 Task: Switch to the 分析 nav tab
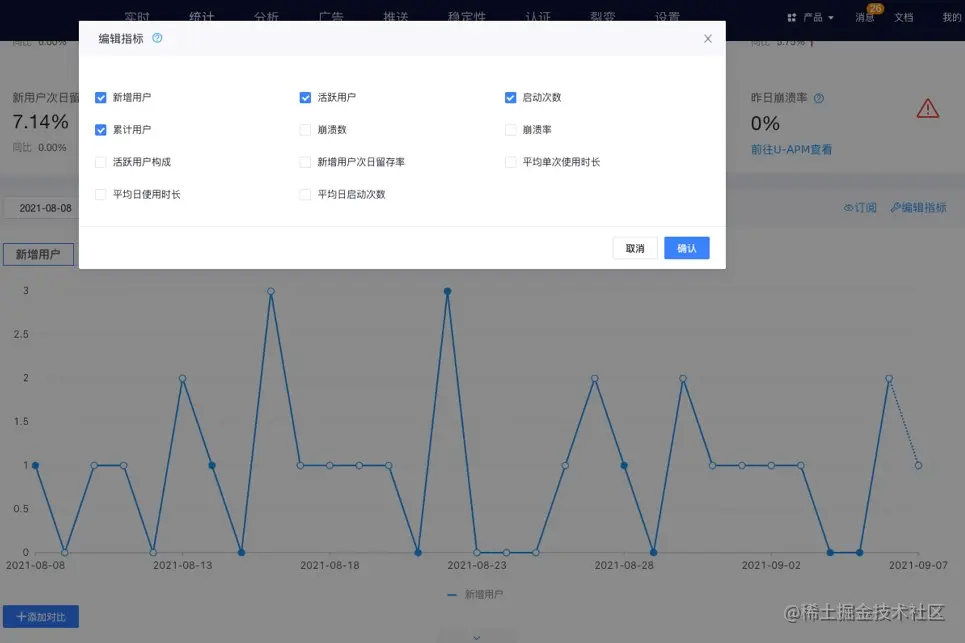[266, 16]
